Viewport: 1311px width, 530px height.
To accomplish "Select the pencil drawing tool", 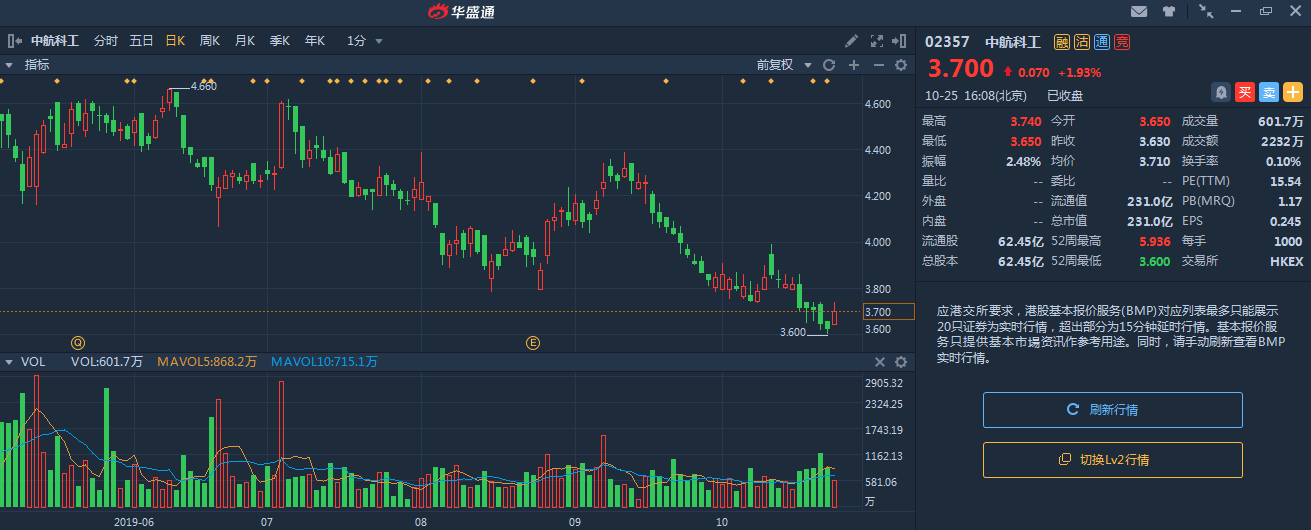I will (x=851, y=41).
